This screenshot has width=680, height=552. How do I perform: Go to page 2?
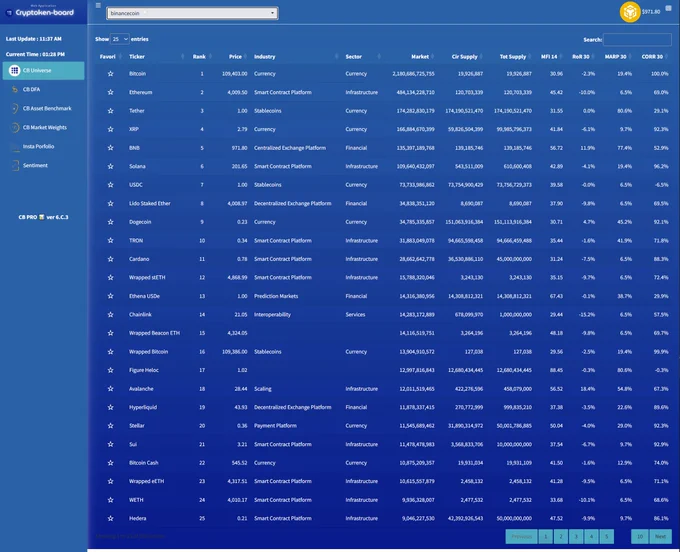561,536
